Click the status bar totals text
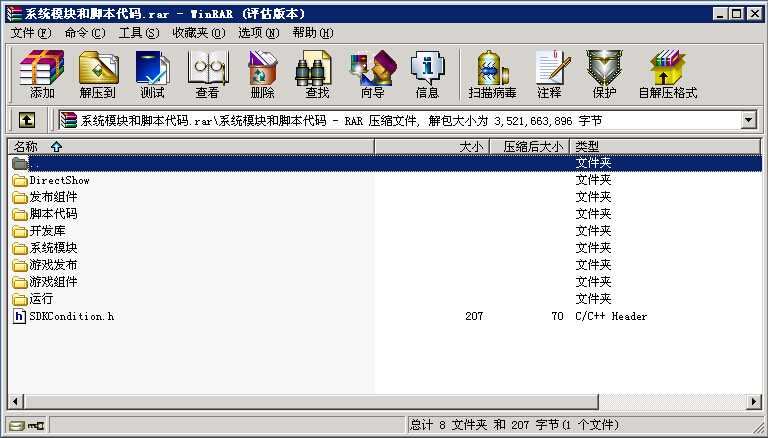This screenshot has width=768, height=438. 514,425
